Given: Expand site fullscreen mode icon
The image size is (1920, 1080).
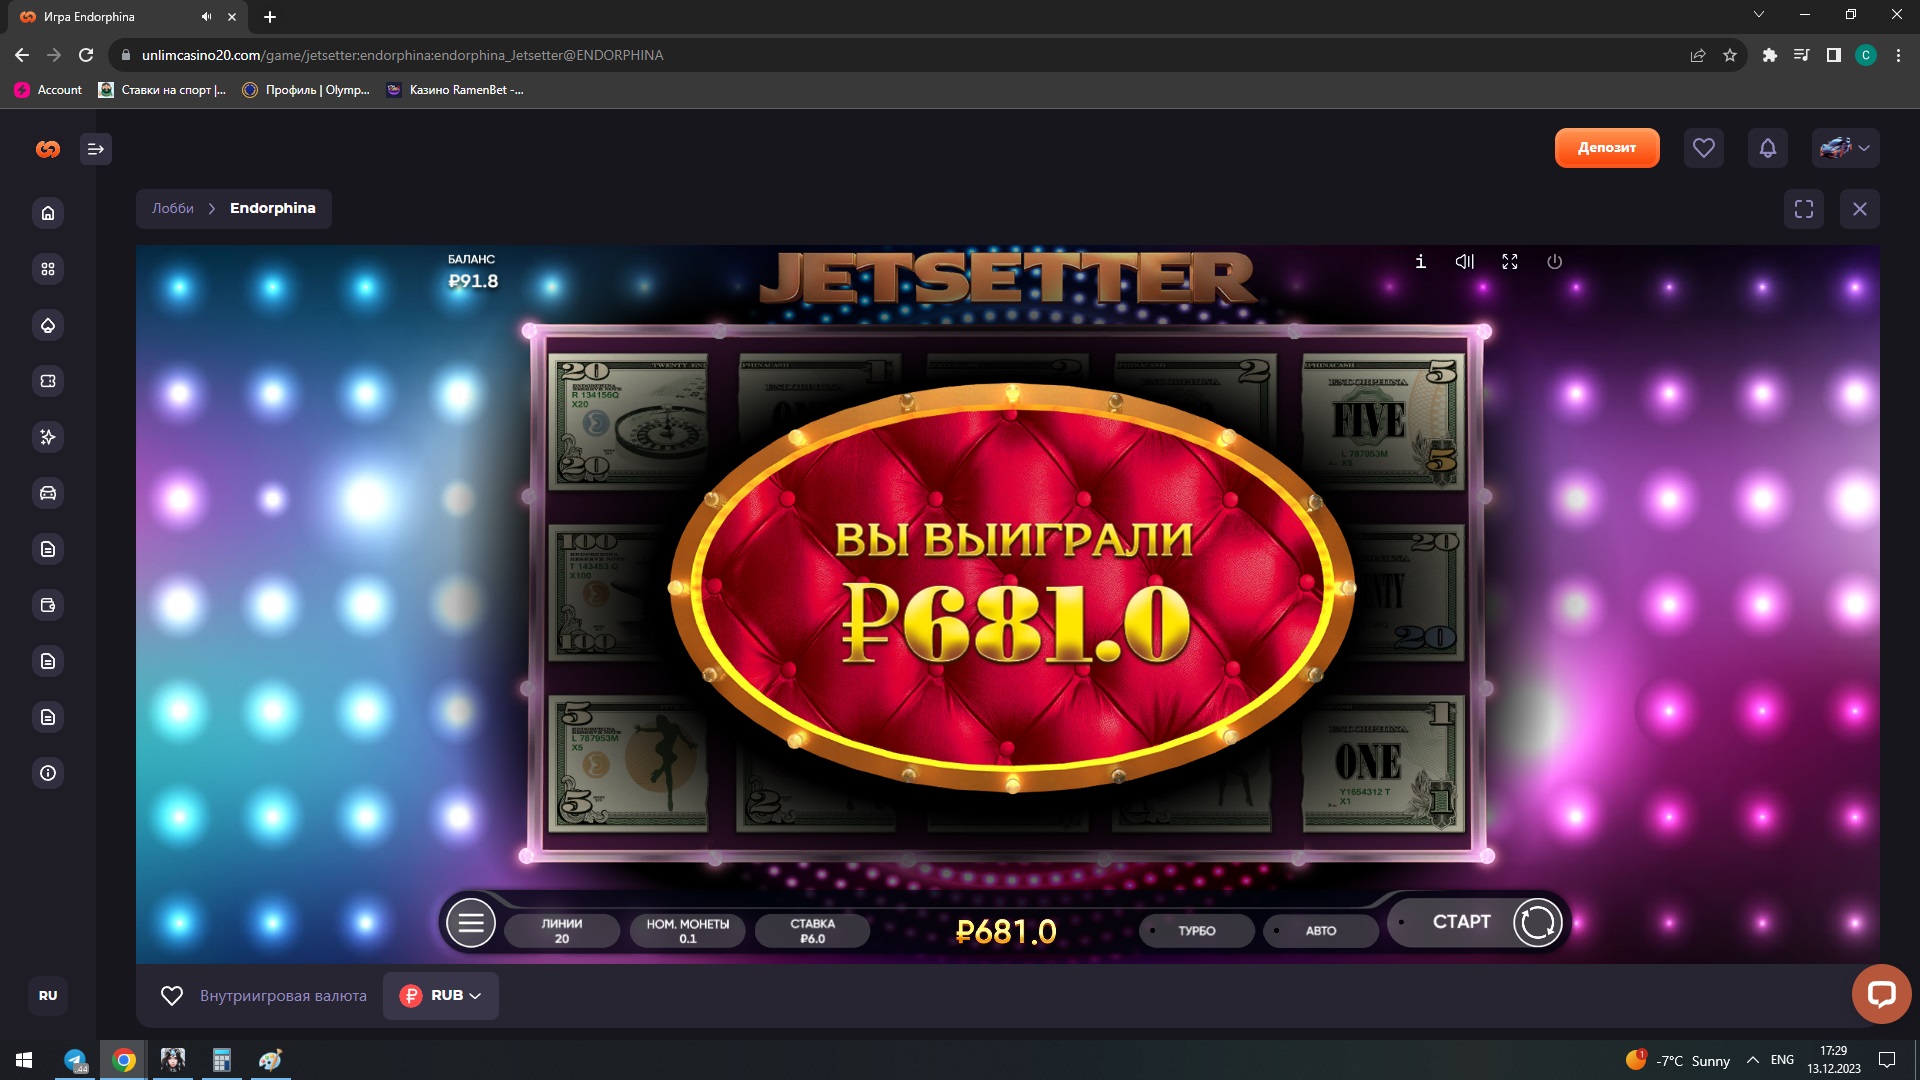Looking at the screenshot, I should [1803, 209].
